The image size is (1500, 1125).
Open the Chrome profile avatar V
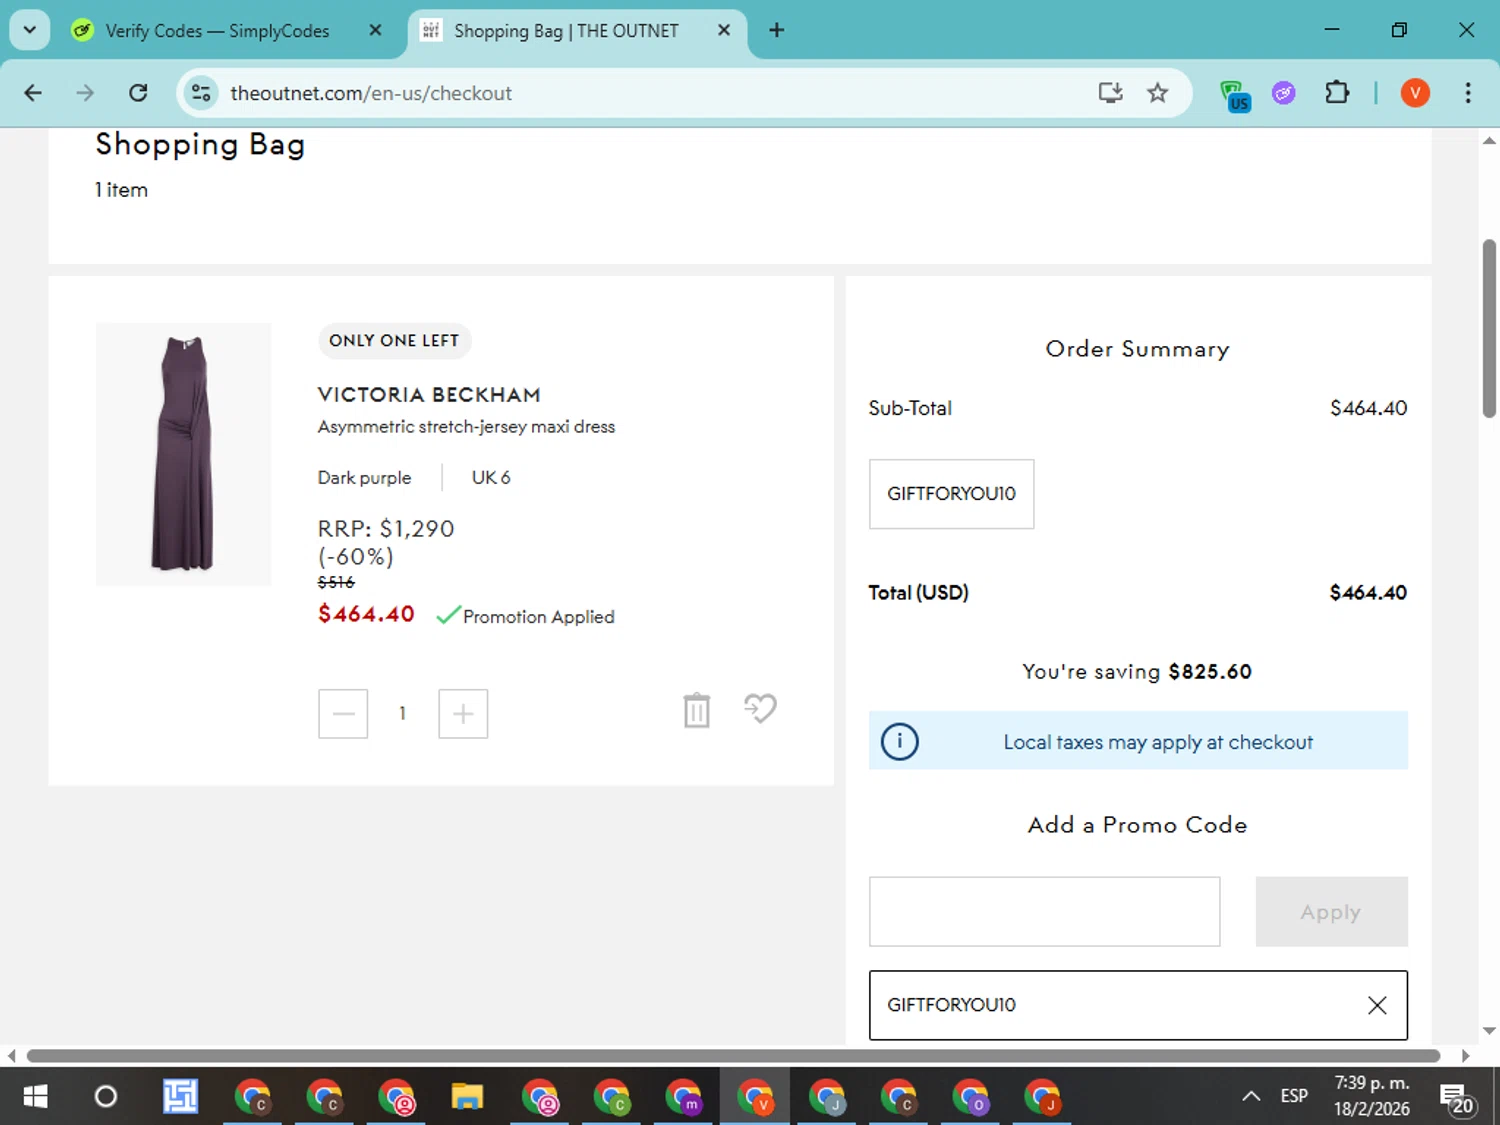click(1414, 93)
